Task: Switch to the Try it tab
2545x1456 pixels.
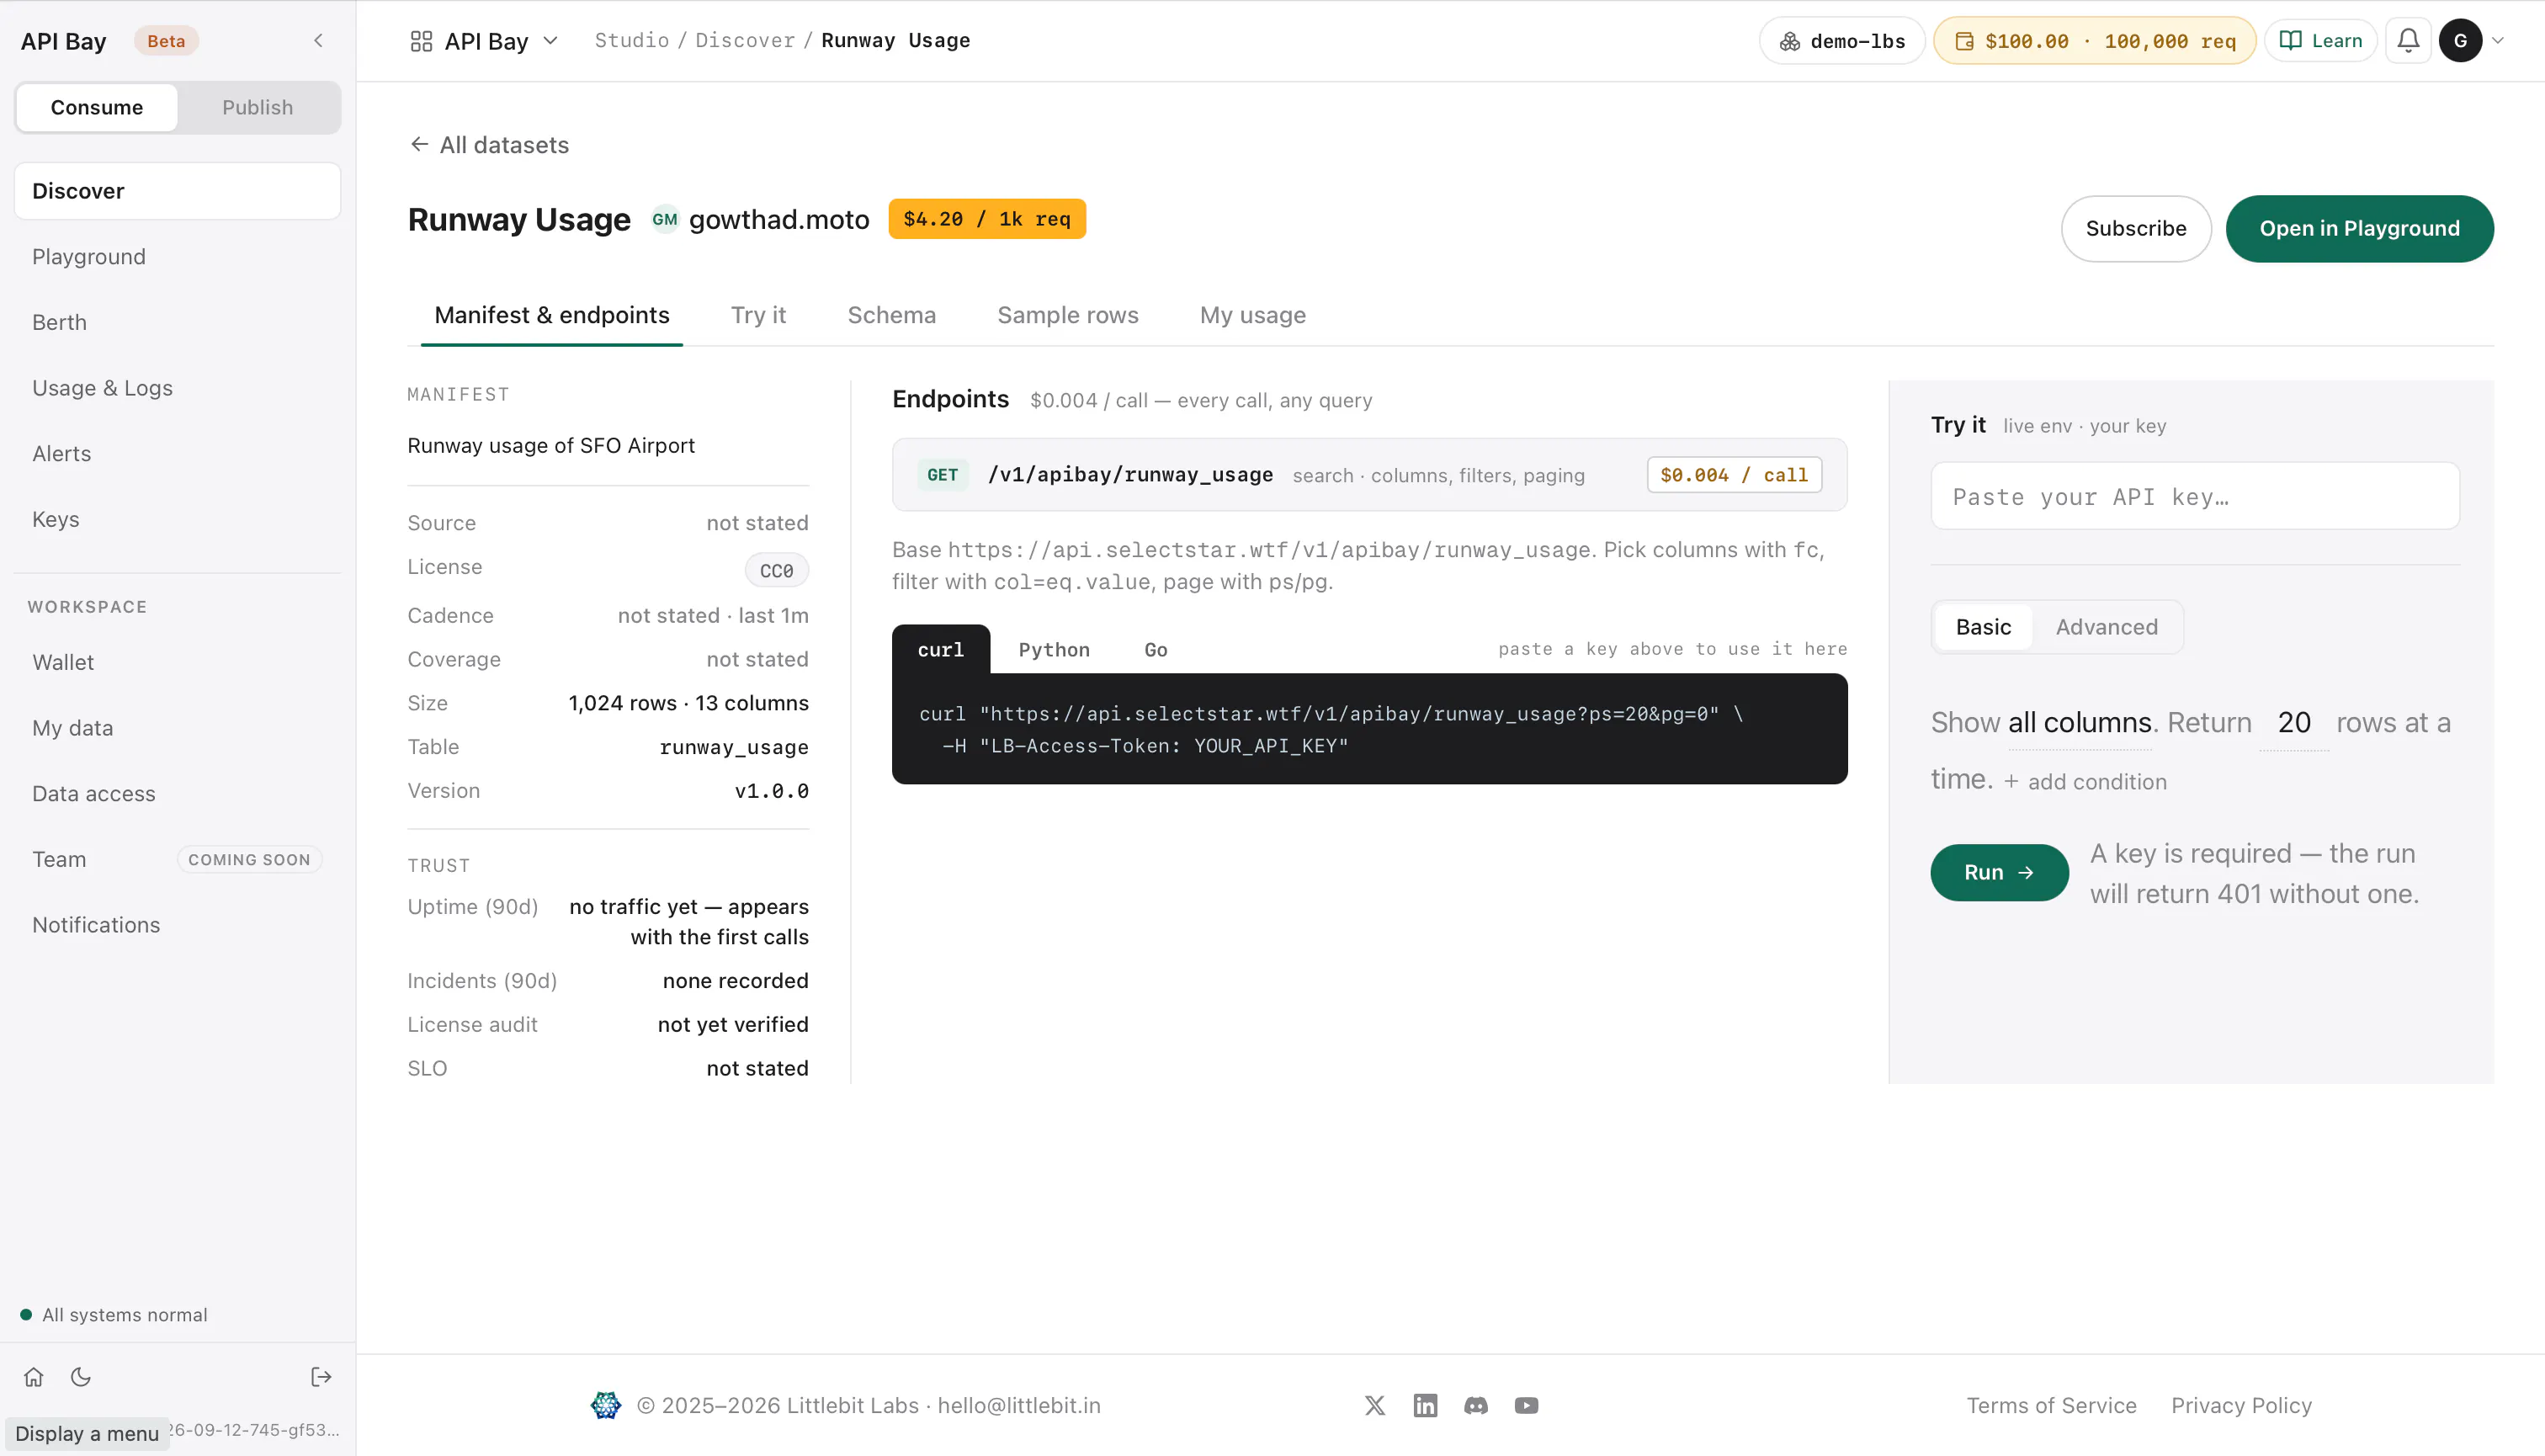Action: click(x=758, y=315)
